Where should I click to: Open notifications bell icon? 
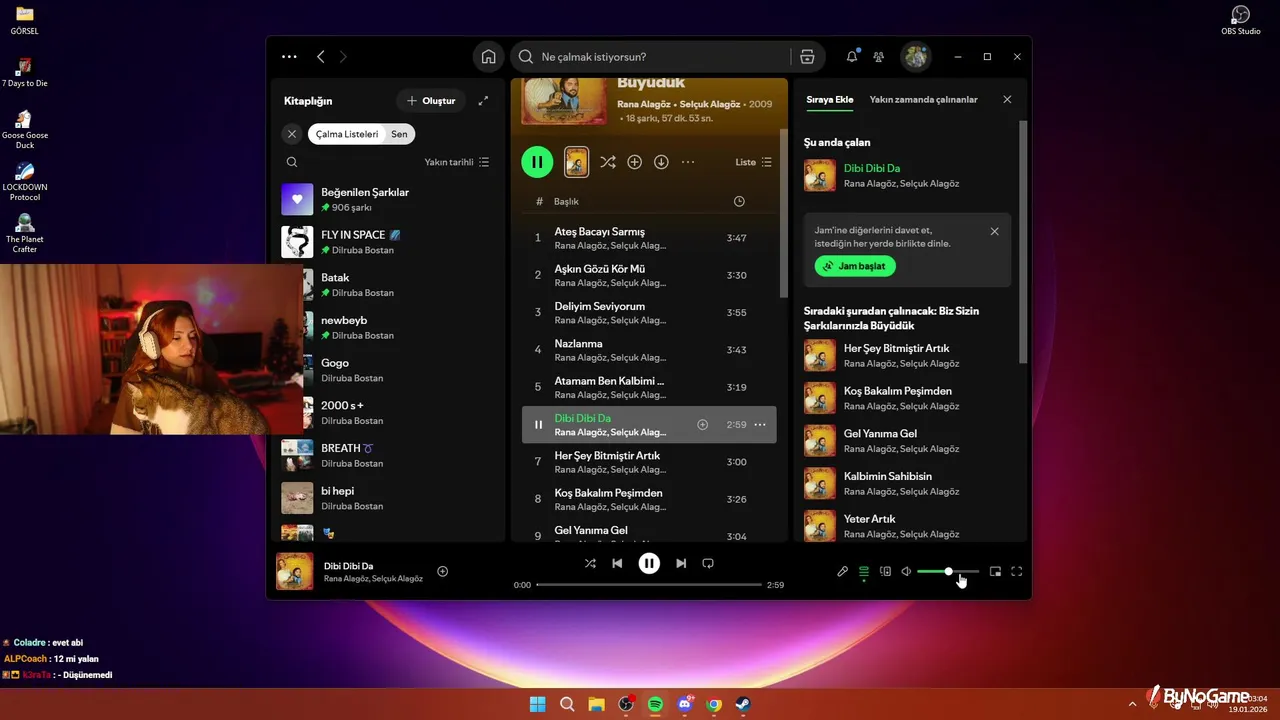tap(852, 57)
